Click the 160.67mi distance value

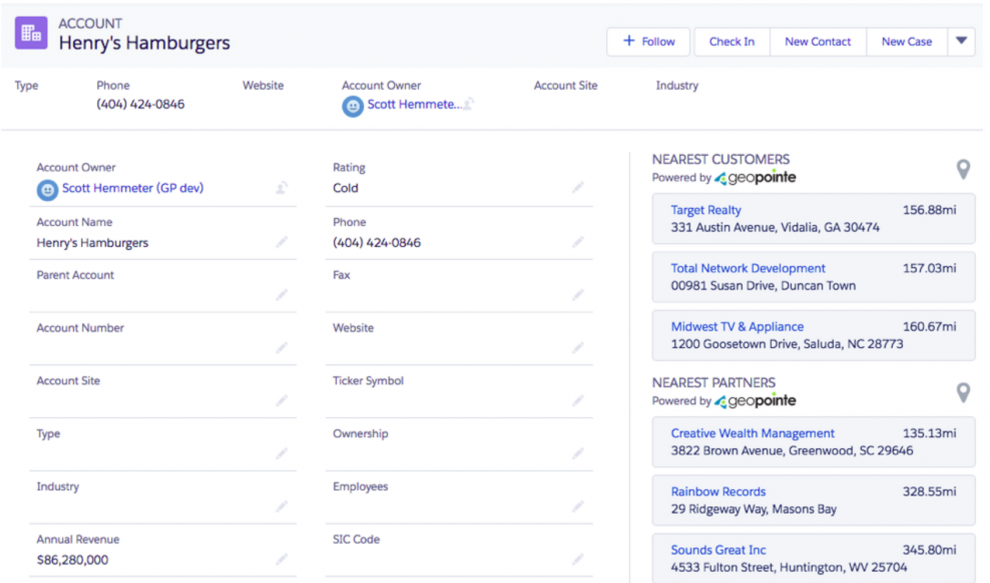929,327
